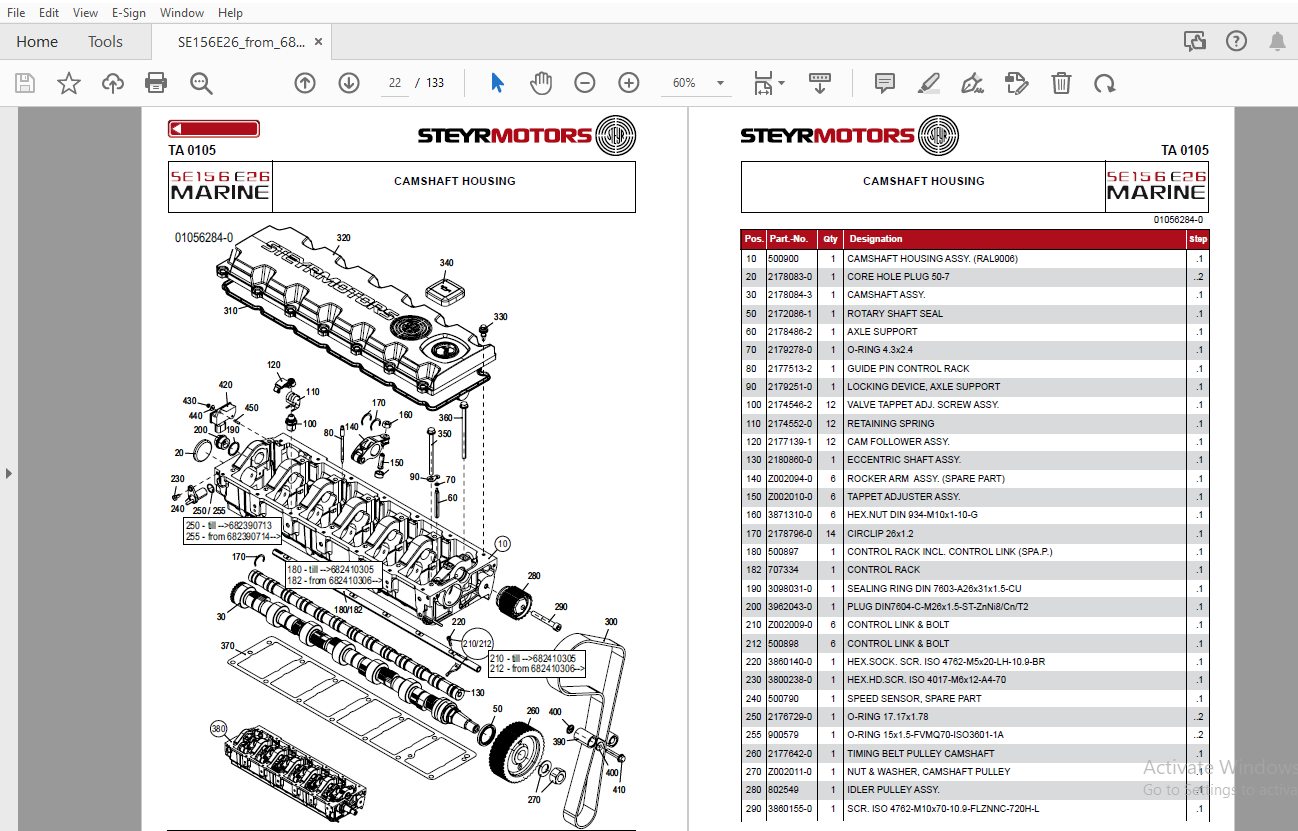1298x831 pixels.
Task: Upload the file via the cloud icon
Action: click(113, 83)
